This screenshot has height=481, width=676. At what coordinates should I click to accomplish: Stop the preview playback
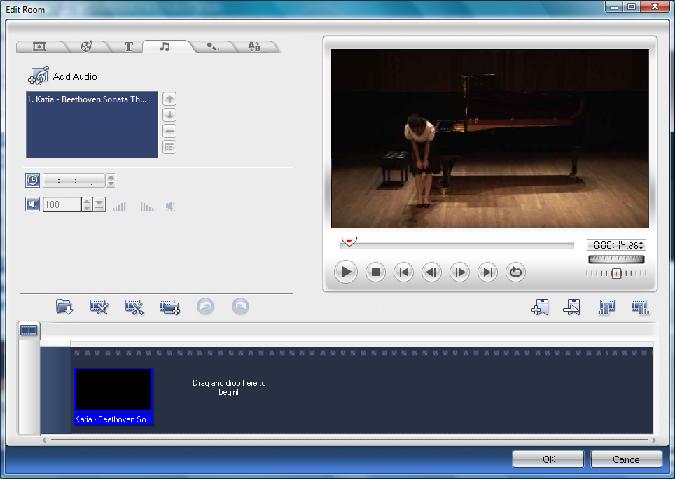coord(376,272)
